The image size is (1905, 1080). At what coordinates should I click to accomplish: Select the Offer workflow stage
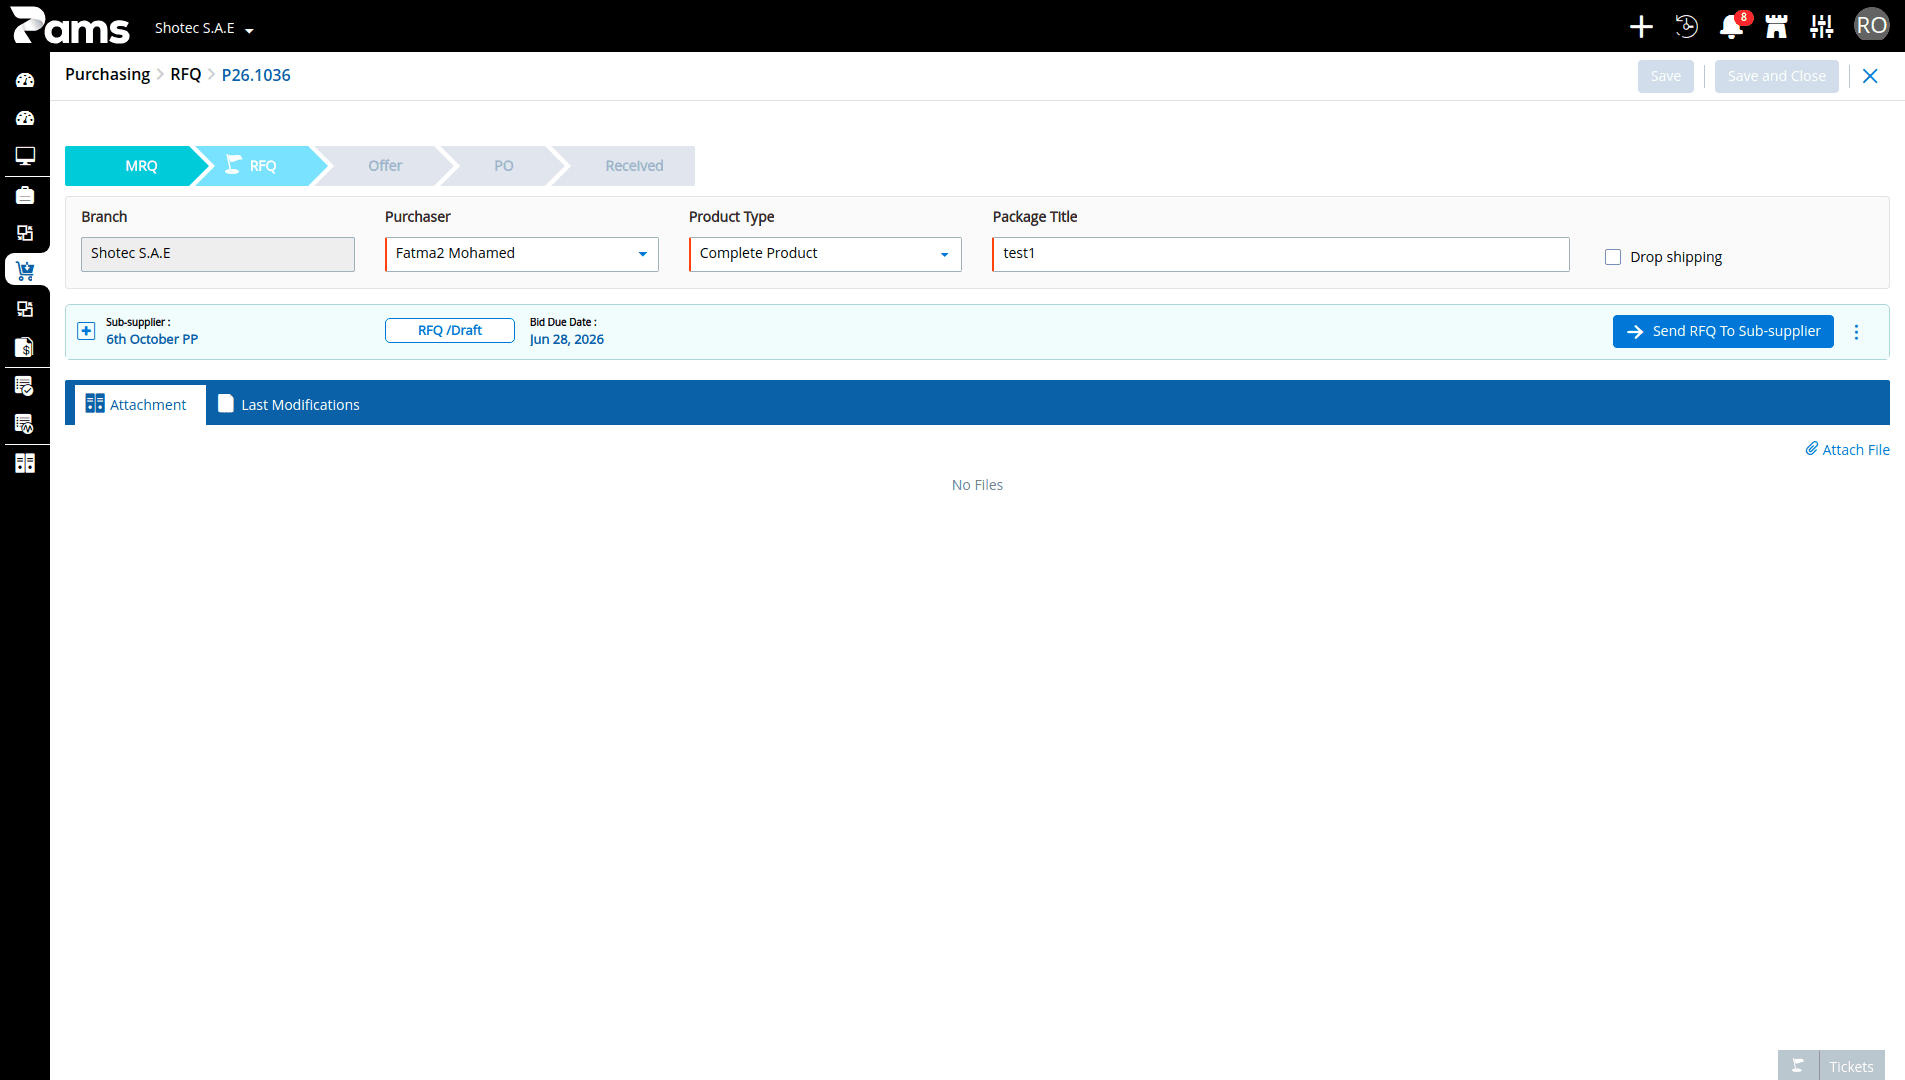pyautogui.click(x=384, y=166)
